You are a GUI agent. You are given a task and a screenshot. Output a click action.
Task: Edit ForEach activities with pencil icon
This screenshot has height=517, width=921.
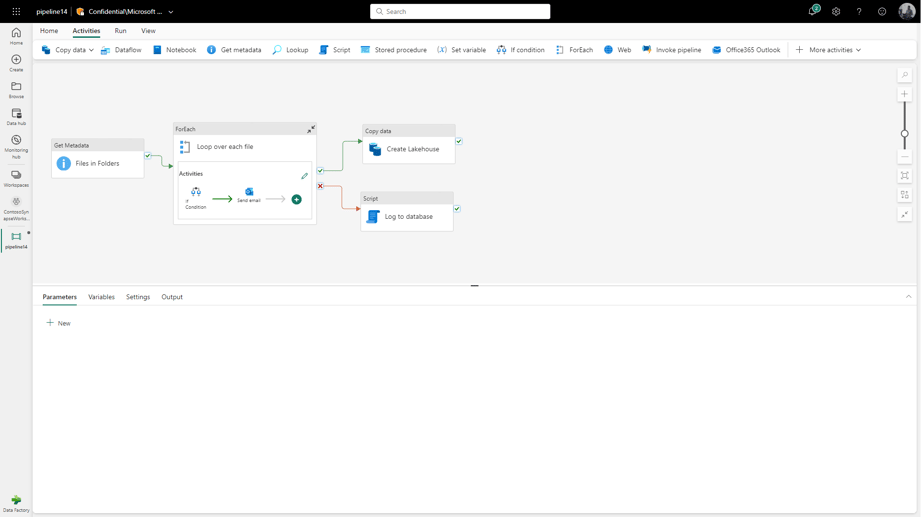tap(304, 176)
